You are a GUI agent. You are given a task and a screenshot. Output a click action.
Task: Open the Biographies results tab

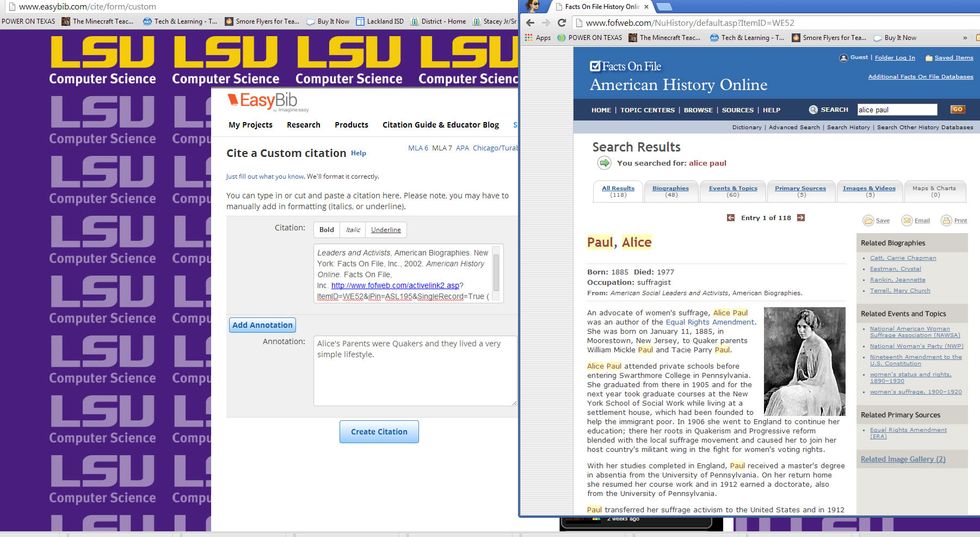point(670,190)
